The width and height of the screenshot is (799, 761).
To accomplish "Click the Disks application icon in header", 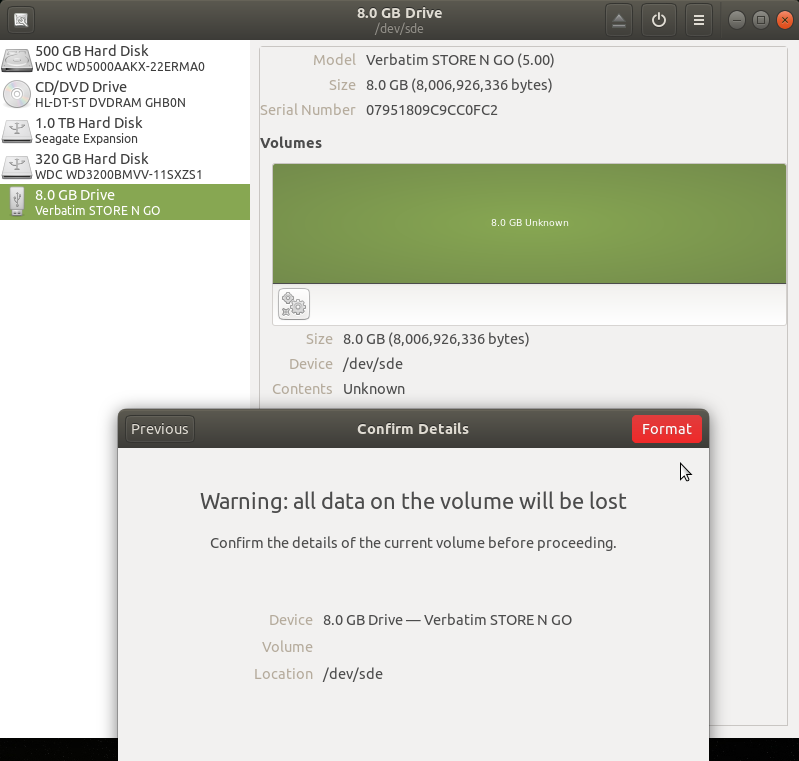I will [21, 20].
